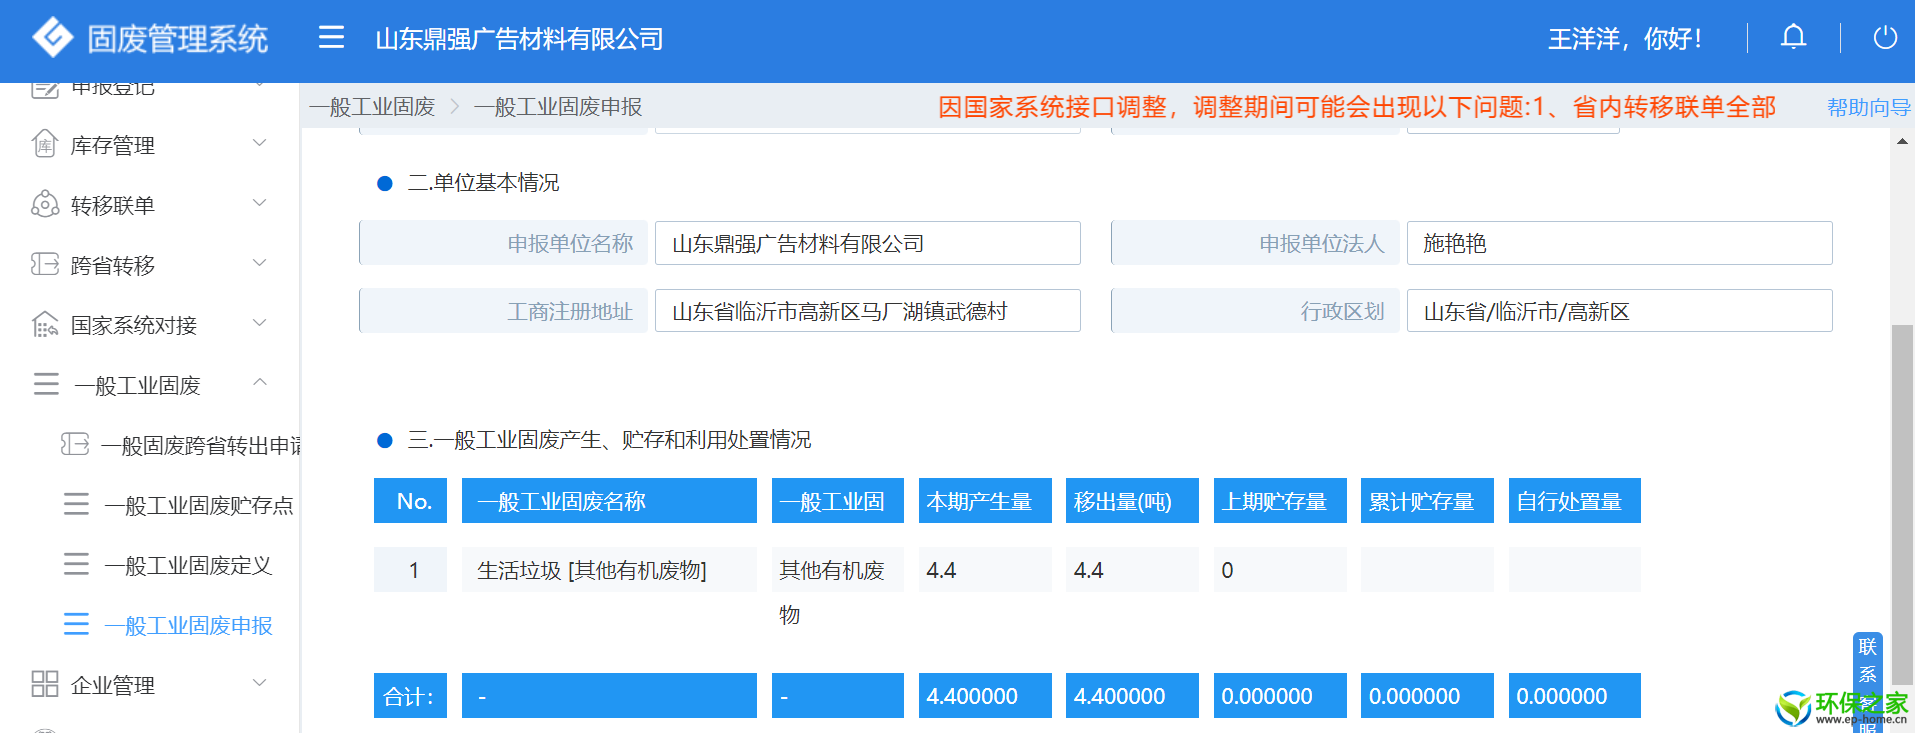
Task: Click the 帮助向导 link
Action: click(1867, 107)
